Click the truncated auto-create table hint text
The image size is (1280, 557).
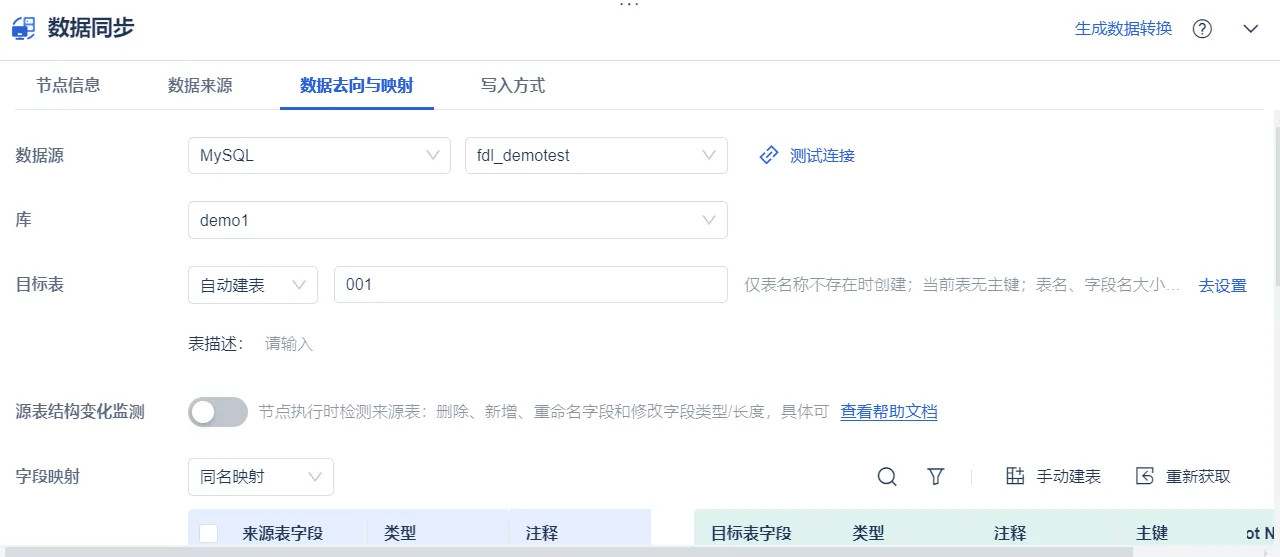(x=962, y=285)
